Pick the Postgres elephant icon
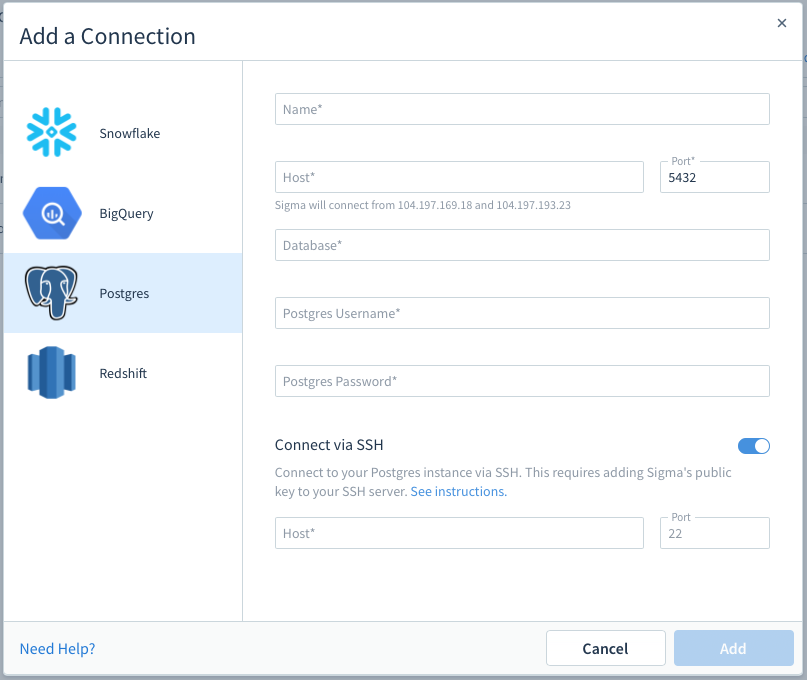The image size is (807, 680). 51,293
